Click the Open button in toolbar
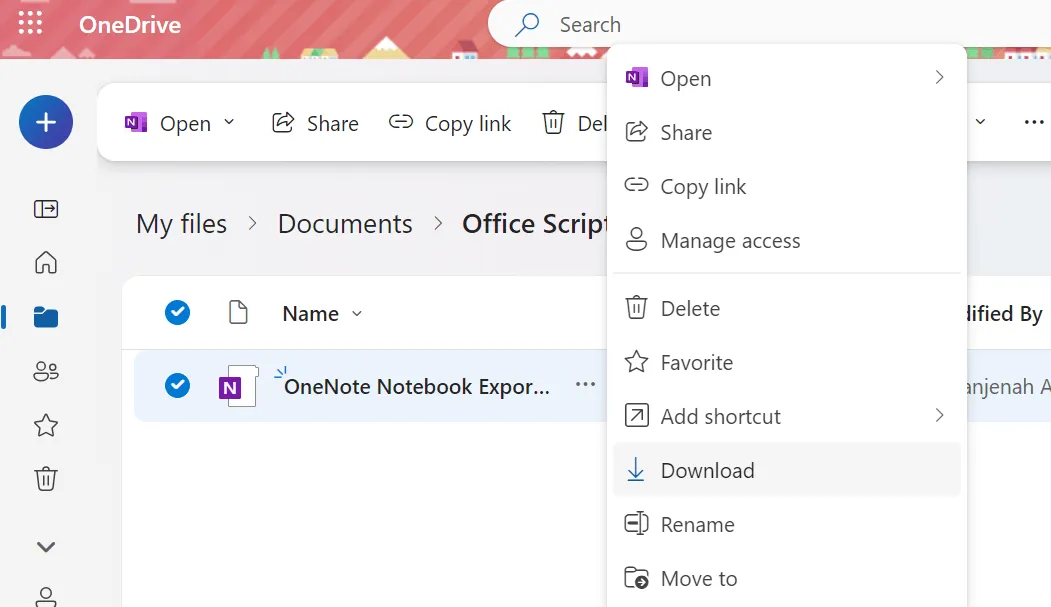The image size is (1051, 607). point(168,123)
